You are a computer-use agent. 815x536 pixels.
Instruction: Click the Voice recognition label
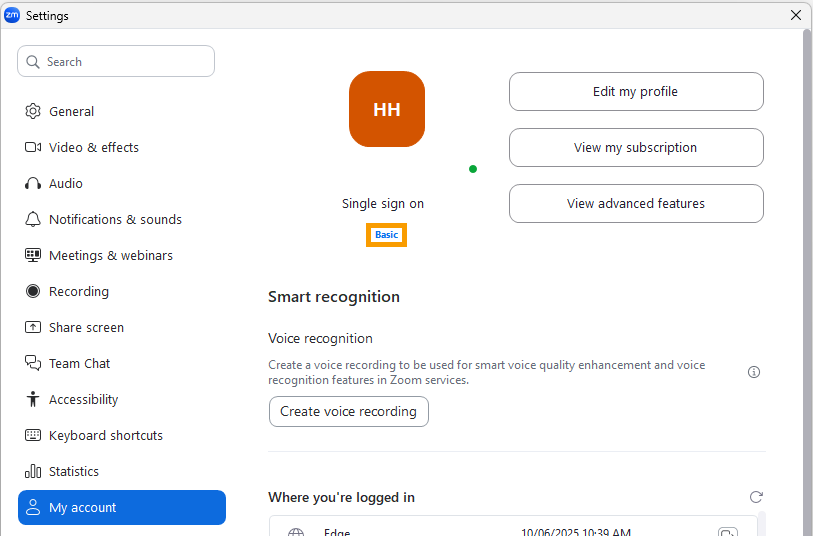click(320, 338)
